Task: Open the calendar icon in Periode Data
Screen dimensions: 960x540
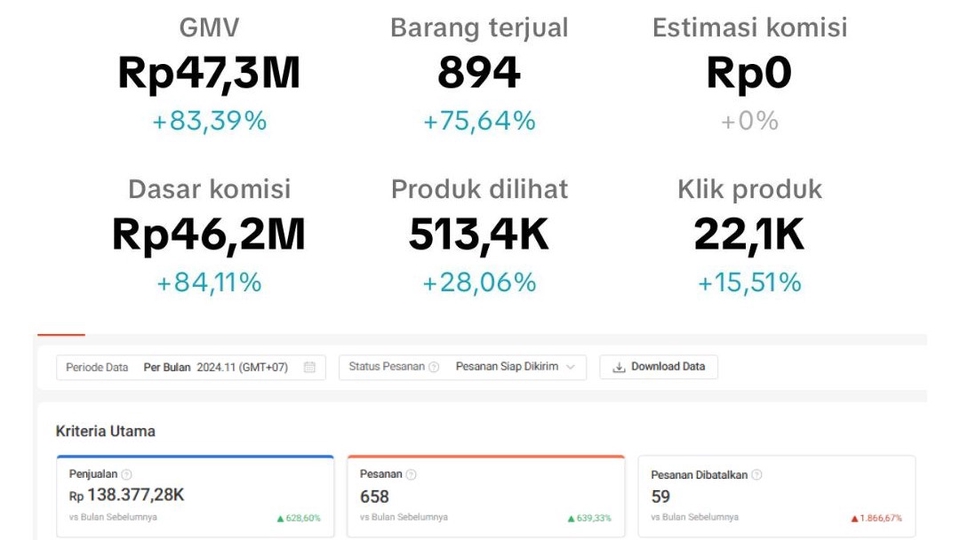Action: pyautogui.click(x=309, y=367)
